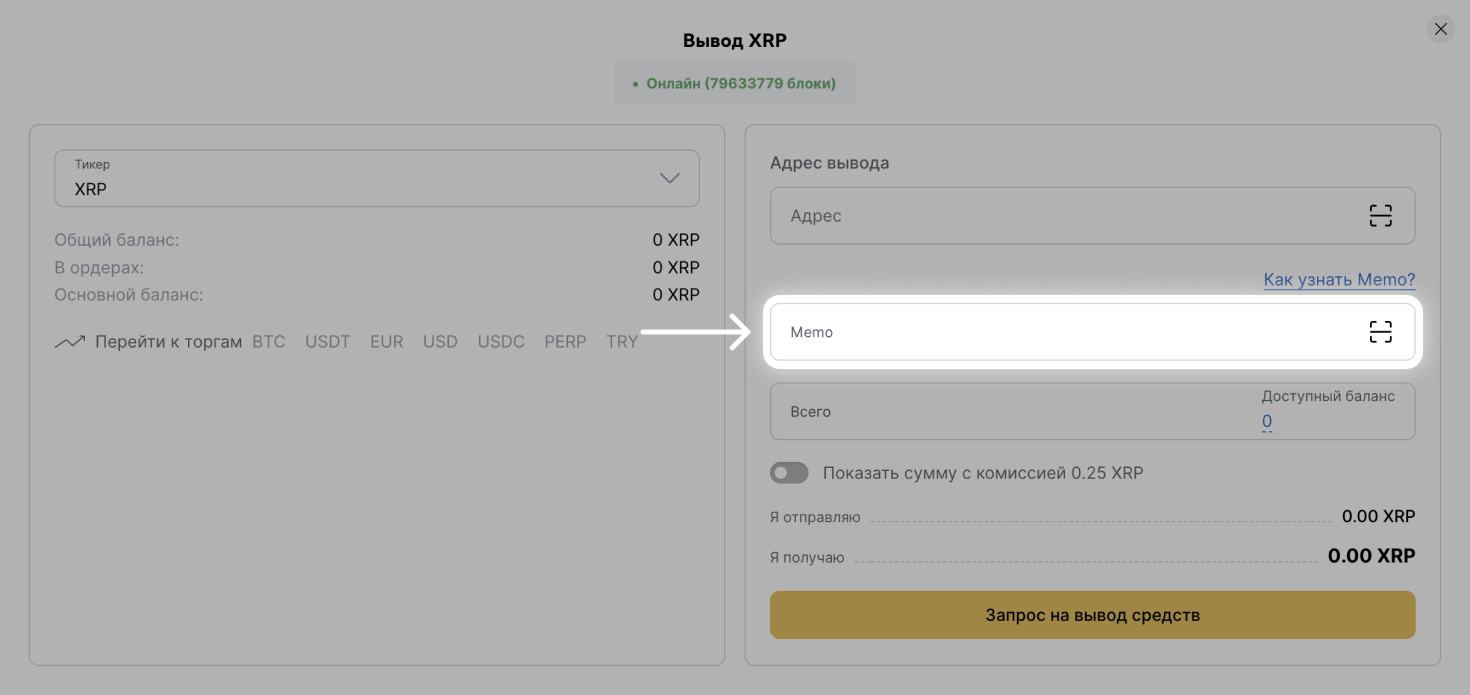The width and height of the screenshot is (1470, 695).
Task: Click the 'Доступный баланс' label
Action: pos(1328,396)
